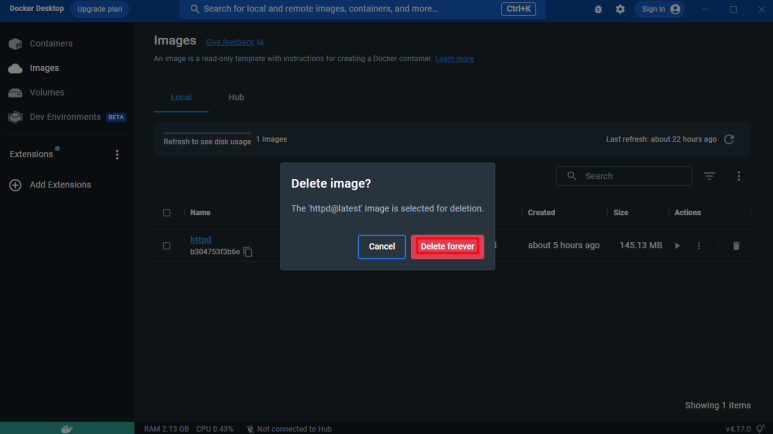Click the Refresh to see disk usage bar

click(x=207, y=133)
